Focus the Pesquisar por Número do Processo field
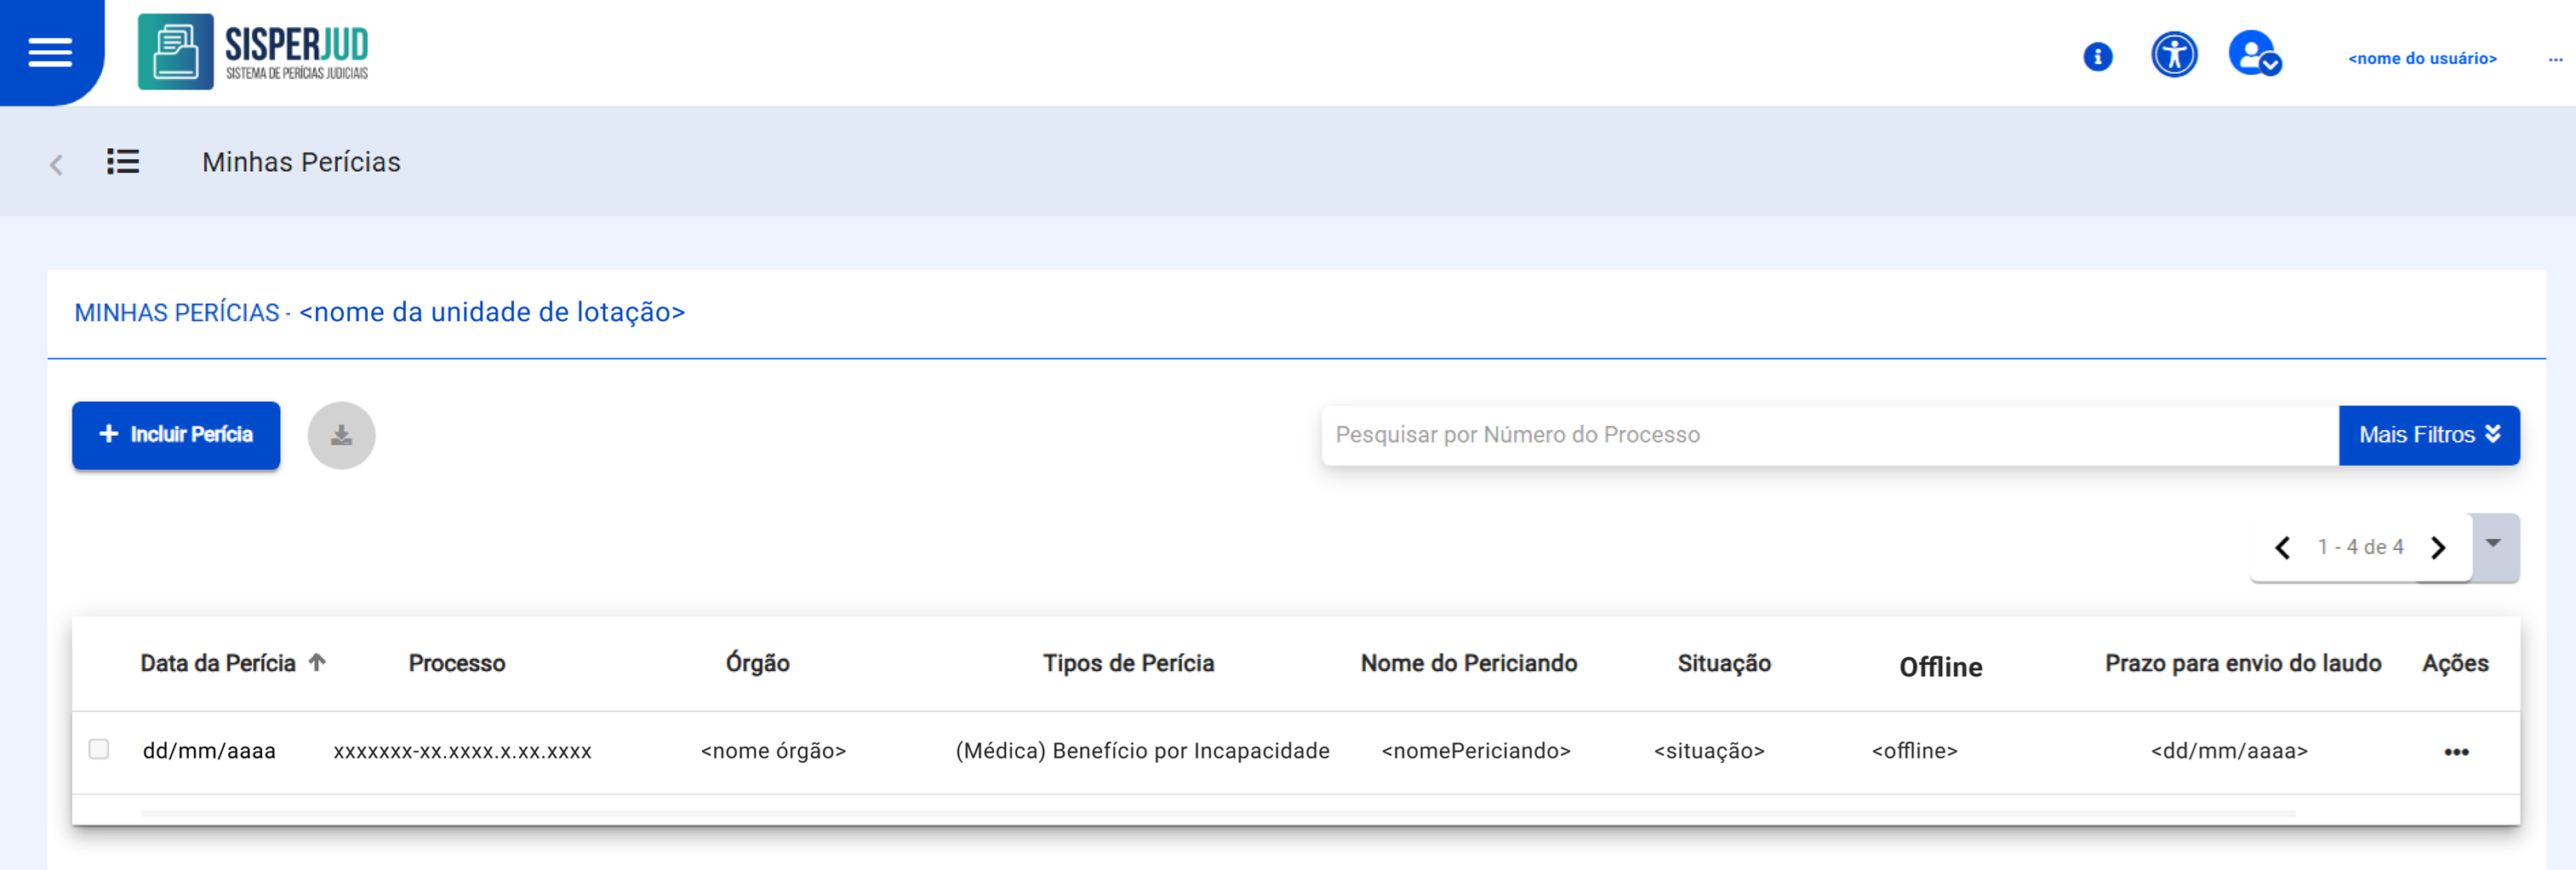 click(x=1828, y=435)
